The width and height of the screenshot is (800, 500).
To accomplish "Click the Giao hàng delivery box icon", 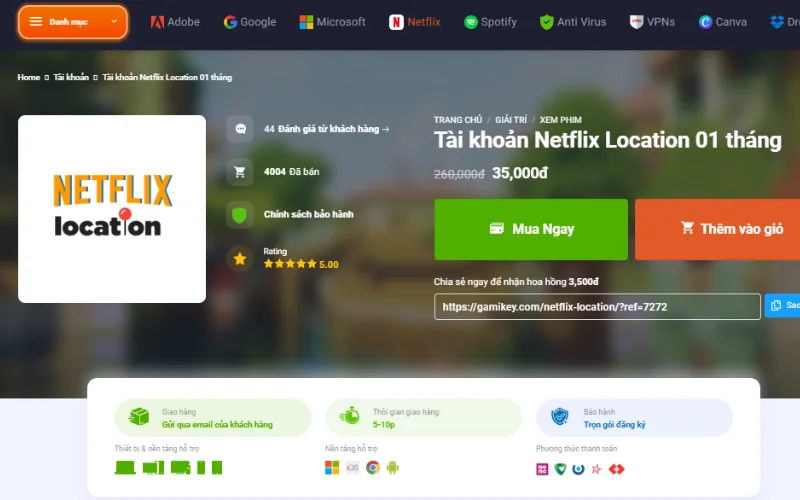I will 139,417.
